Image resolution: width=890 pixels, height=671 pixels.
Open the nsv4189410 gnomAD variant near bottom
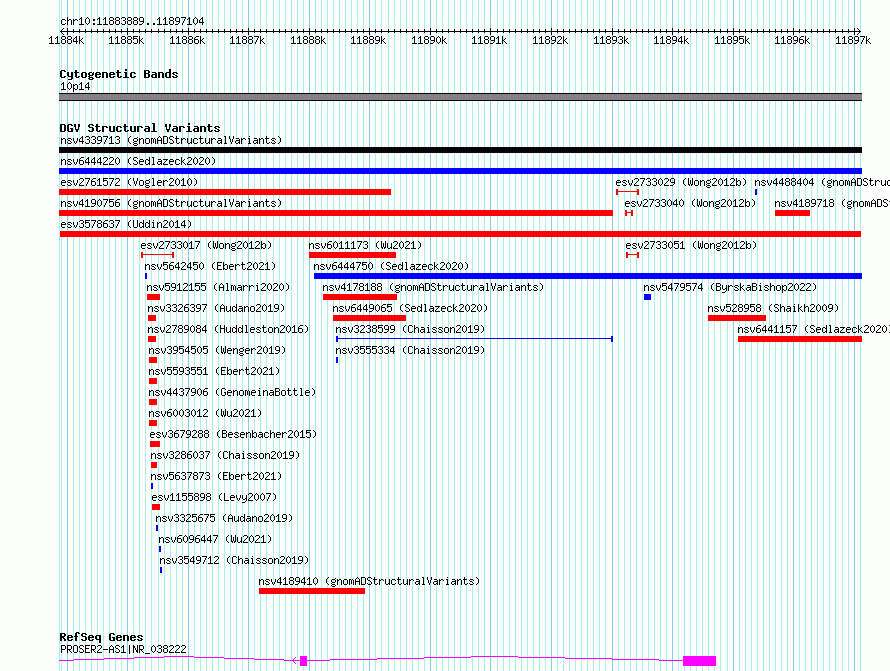(312, 591)
